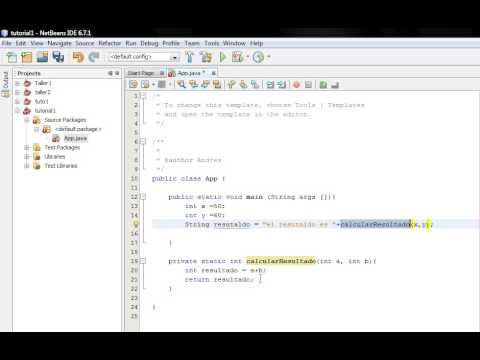
Task: Click the Profile Main Project icon
Action: (258, 57)
